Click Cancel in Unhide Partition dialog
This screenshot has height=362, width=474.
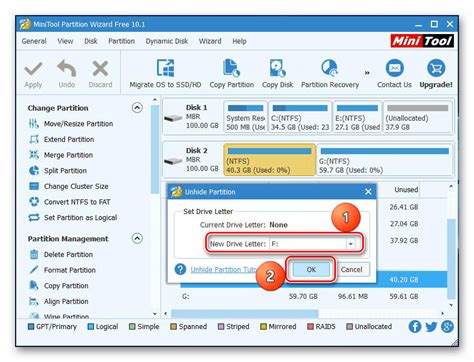point(351,269)
